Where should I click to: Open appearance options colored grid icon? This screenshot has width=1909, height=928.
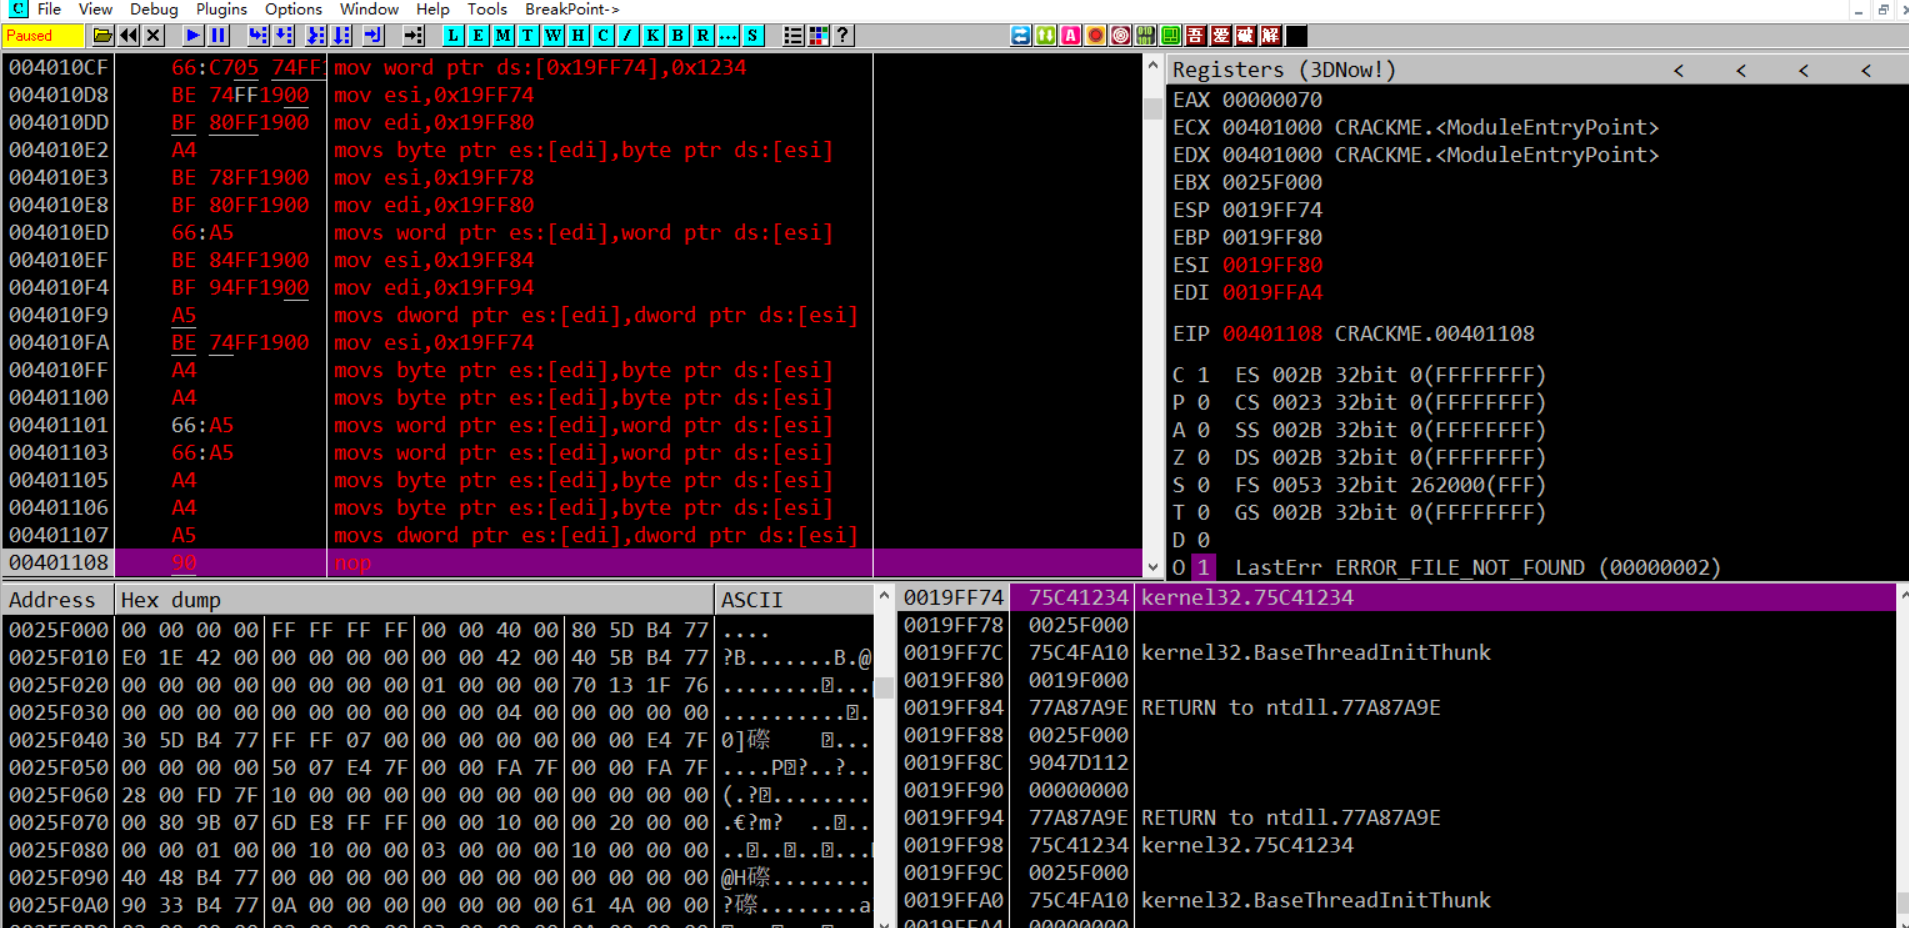click(x=818, y=36)
